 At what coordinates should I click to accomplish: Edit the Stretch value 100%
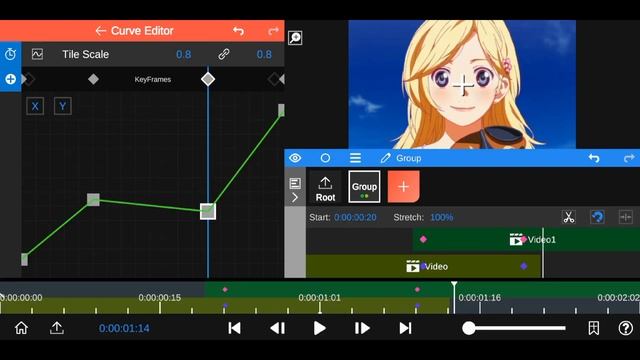coord(442,217)
